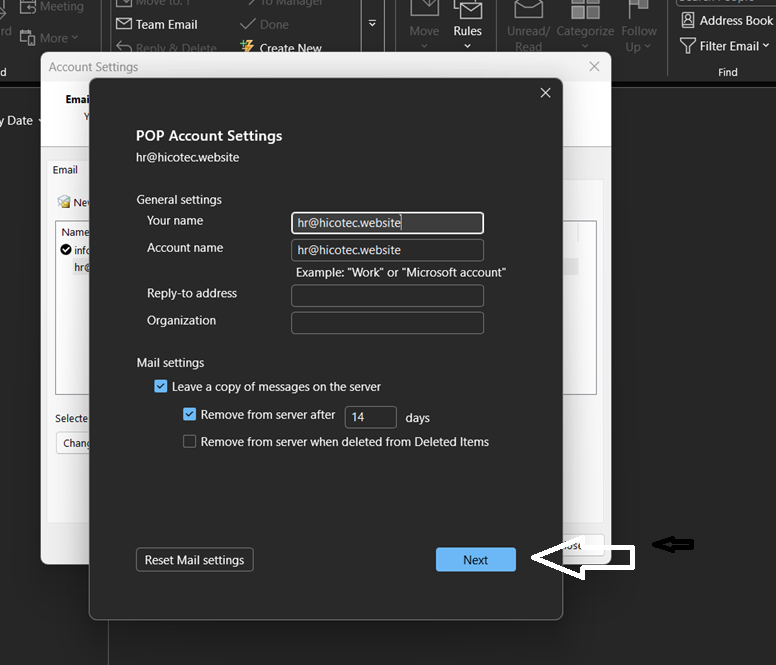Click the Next button
This screenshot has width=776, height=665.
[x=476, y=560]
